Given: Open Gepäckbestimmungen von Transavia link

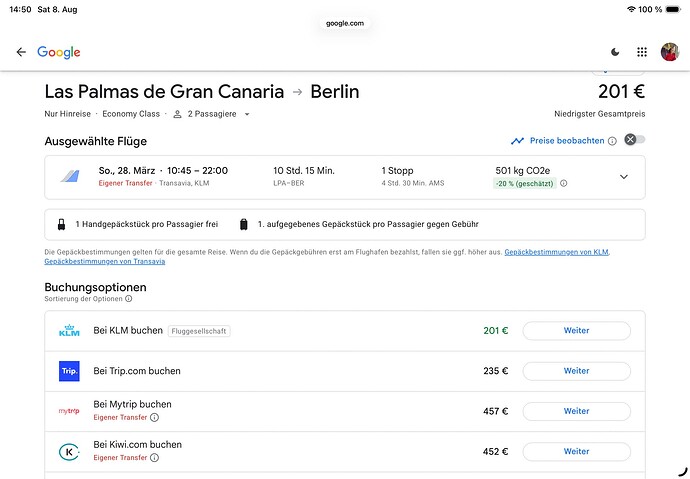Looking at the screenshot, I should [105, 261].
